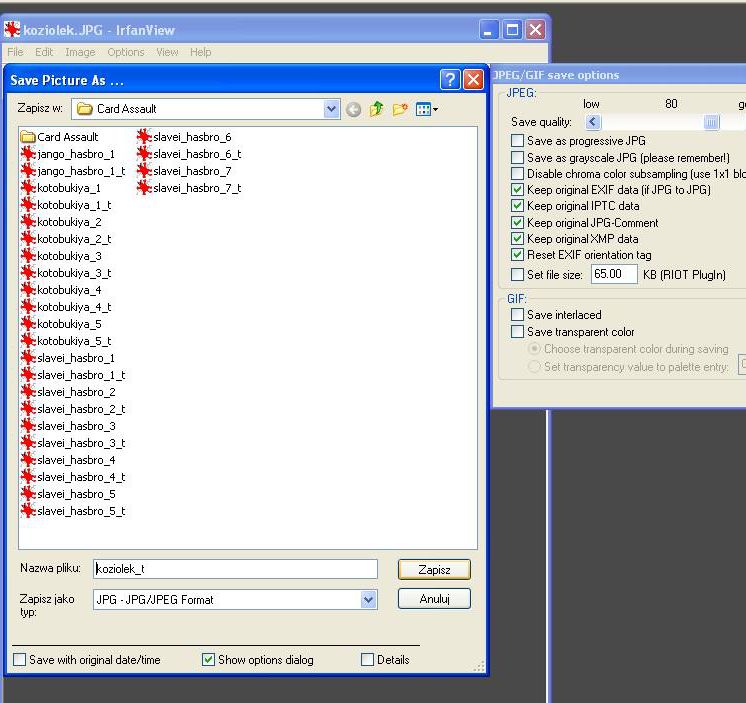
Task: Select slavei_hasbro_3_t file
Action: pyautogui.click(x=73, y=443)
